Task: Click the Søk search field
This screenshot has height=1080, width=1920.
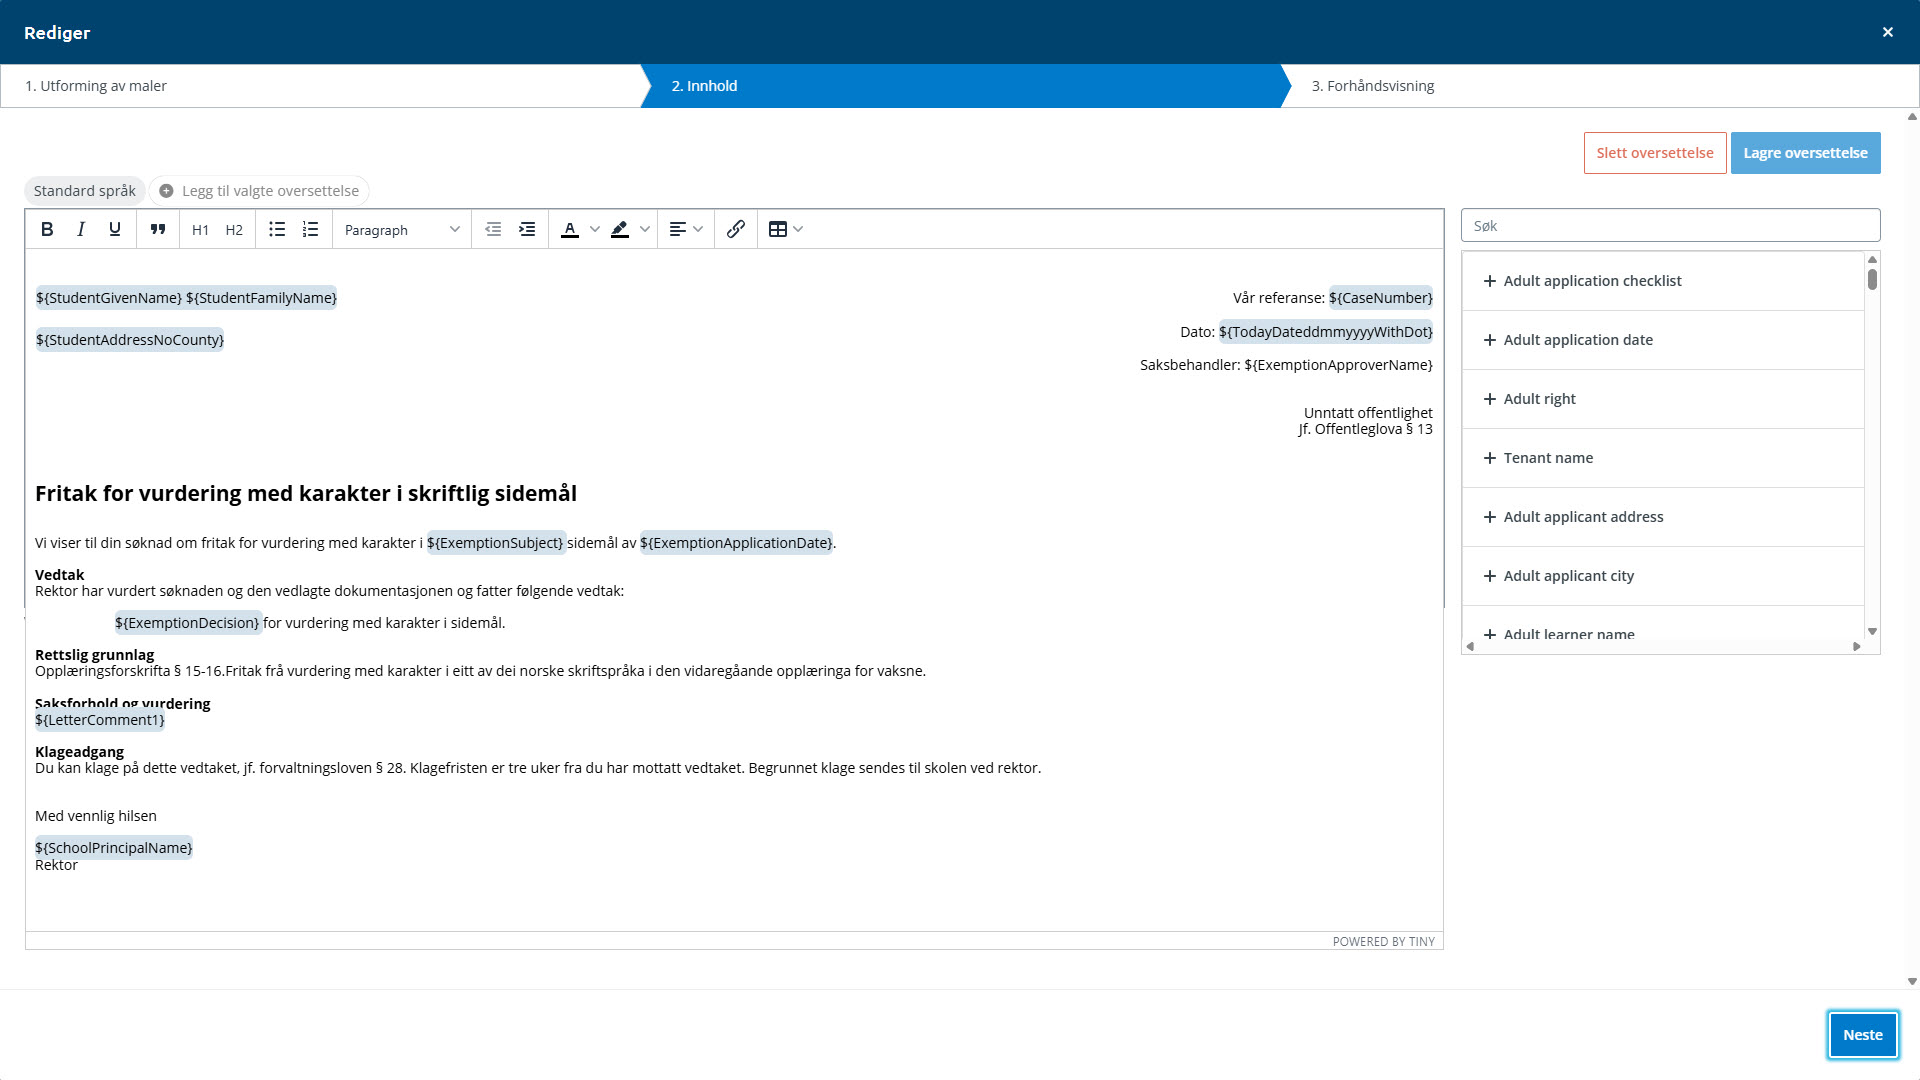Action: click(x=1670, y=226)
